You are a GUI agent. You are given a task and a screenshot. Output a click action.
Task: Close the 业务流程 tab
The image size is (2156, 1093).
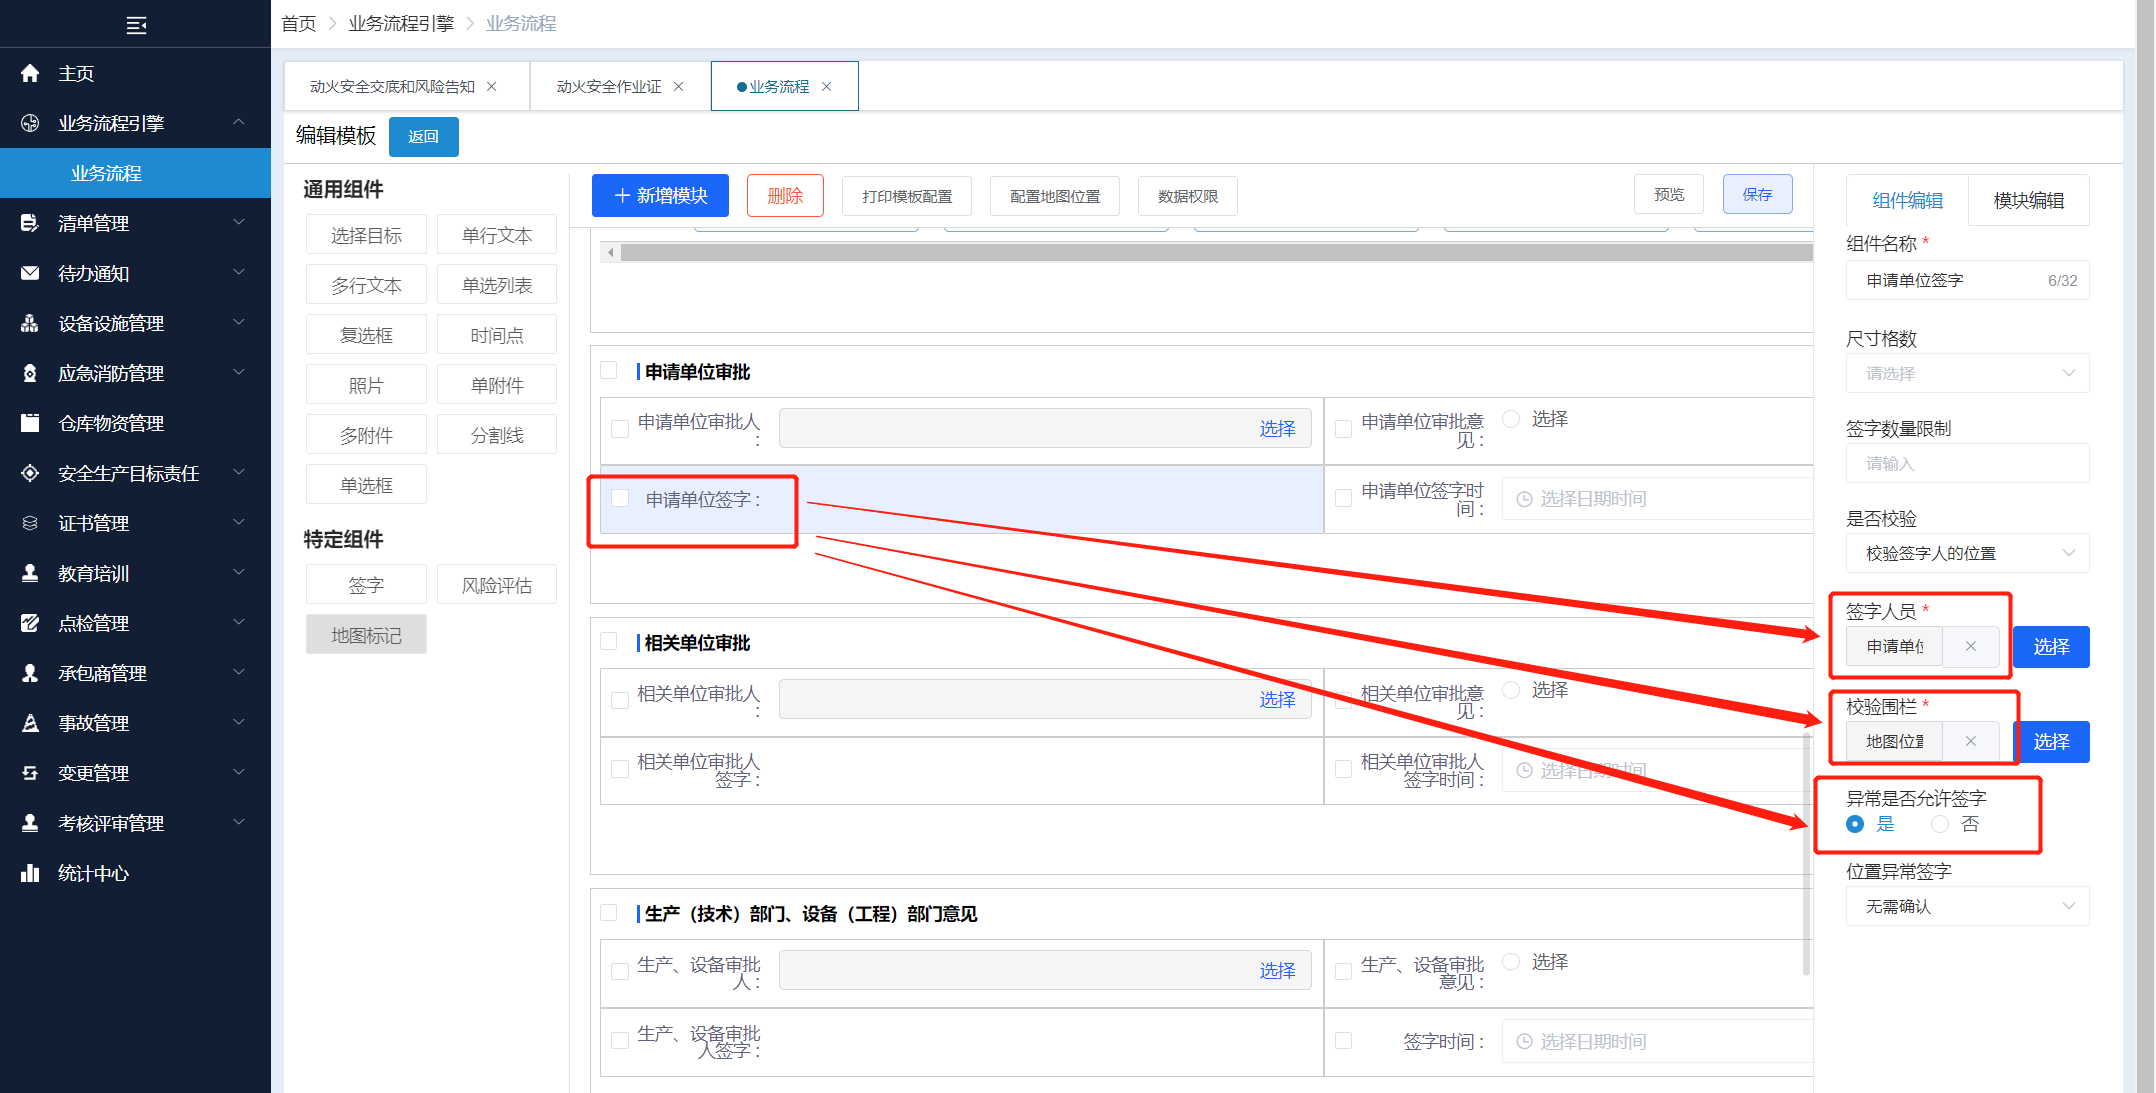[x=826, y=87]
